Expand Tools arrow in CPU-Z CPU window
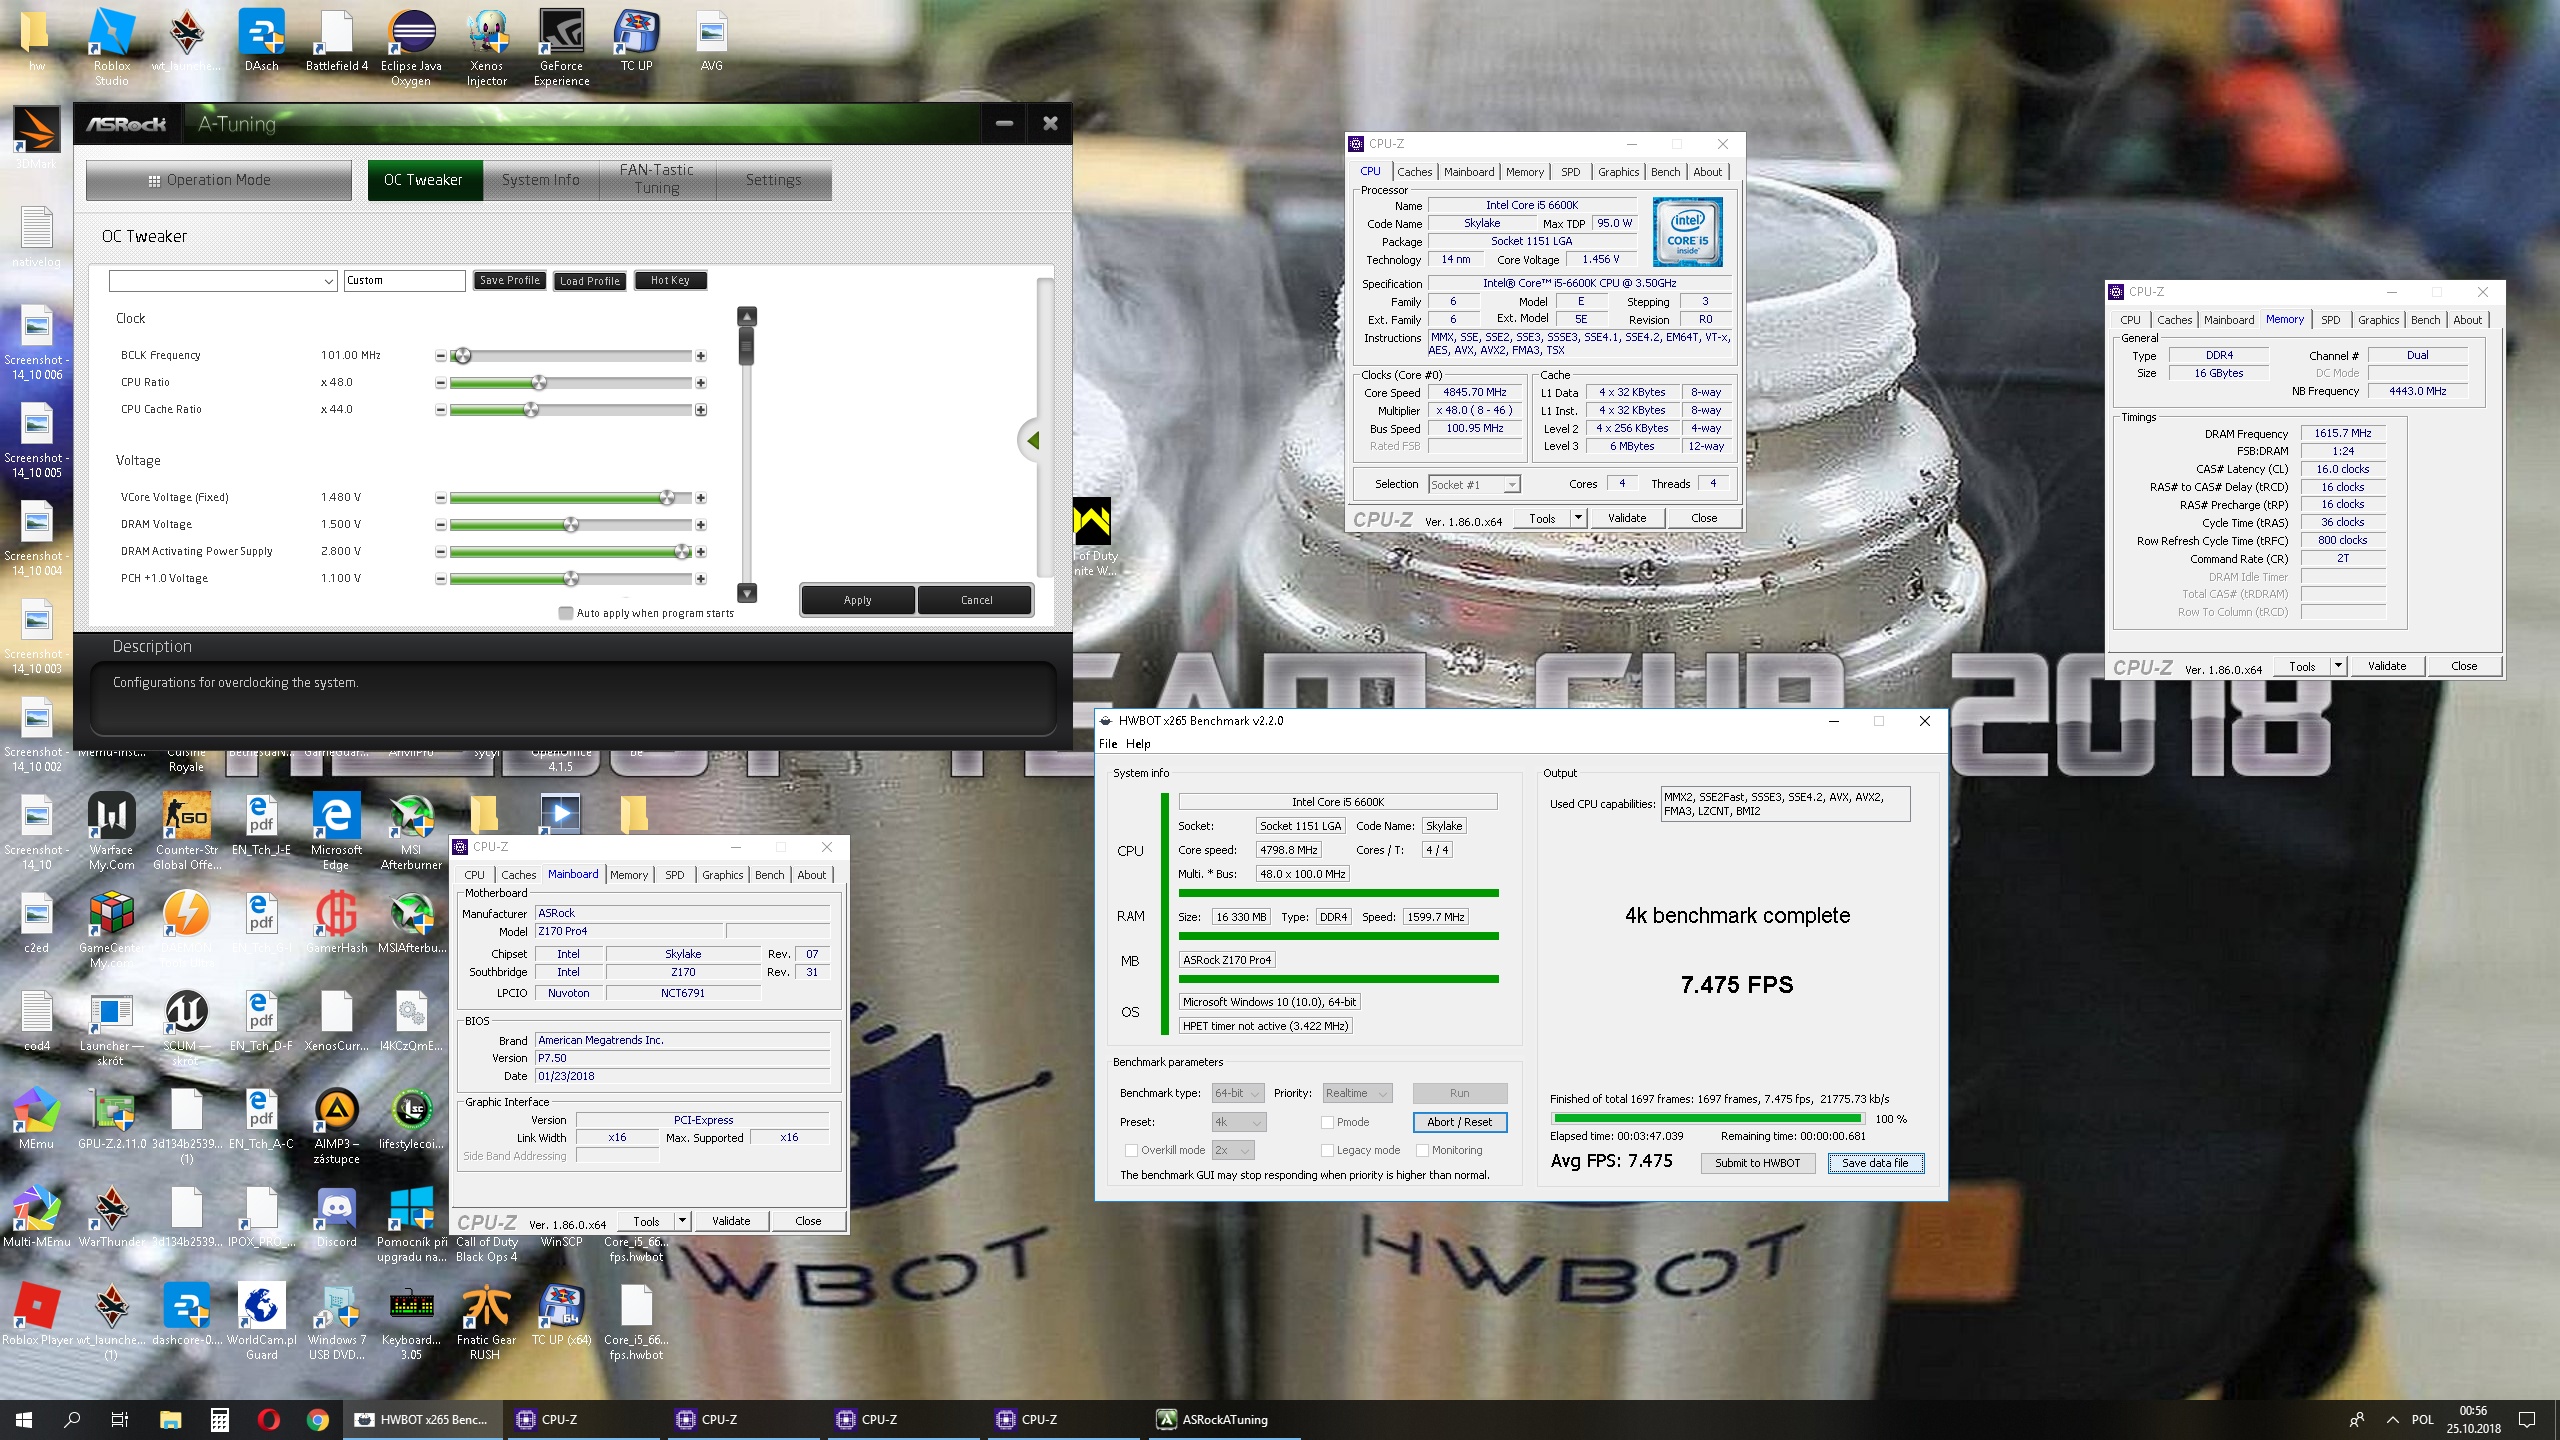Screen dimensions: 2560x1440 [1578, 518]
